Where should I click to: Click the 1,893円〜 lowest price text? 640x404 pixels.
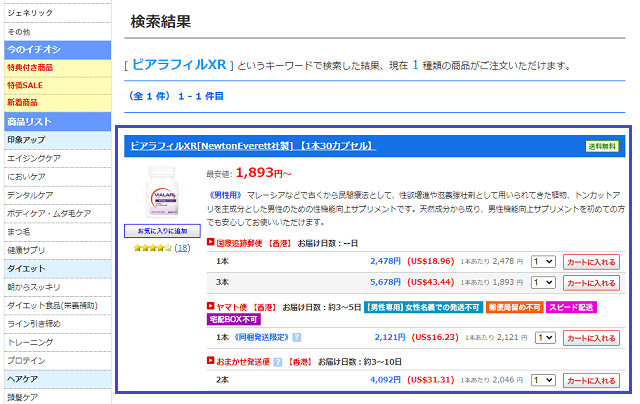click(264, 173)
